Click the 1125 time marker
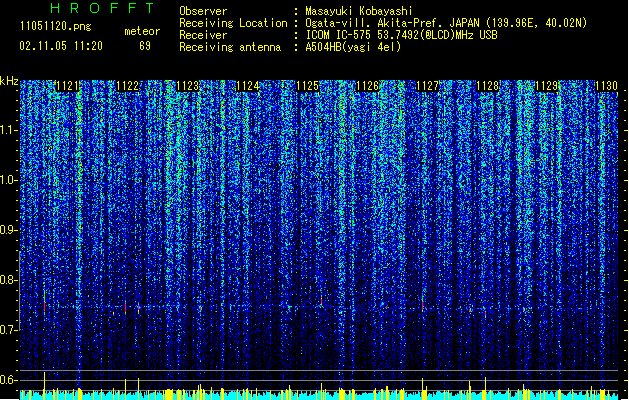Screen dimensions: 629x400 [307, 86]
